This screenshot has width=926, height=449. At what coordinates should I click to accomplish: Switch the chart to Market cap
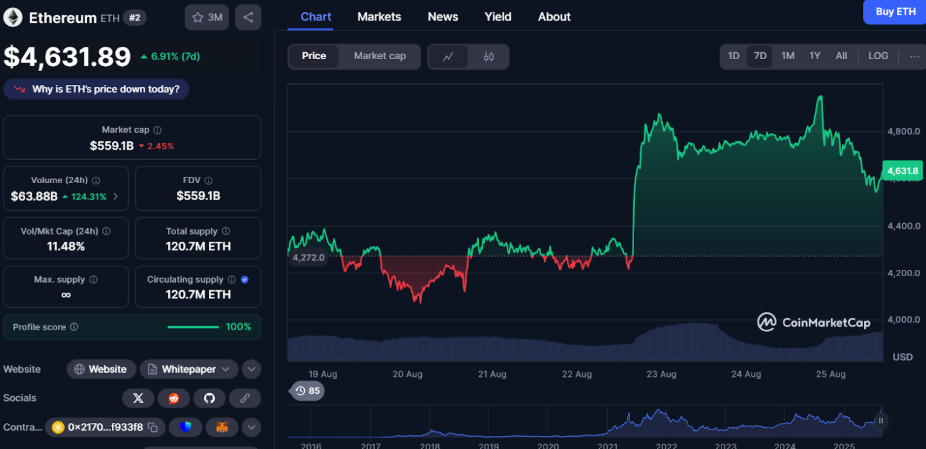[x=379, y=56]
